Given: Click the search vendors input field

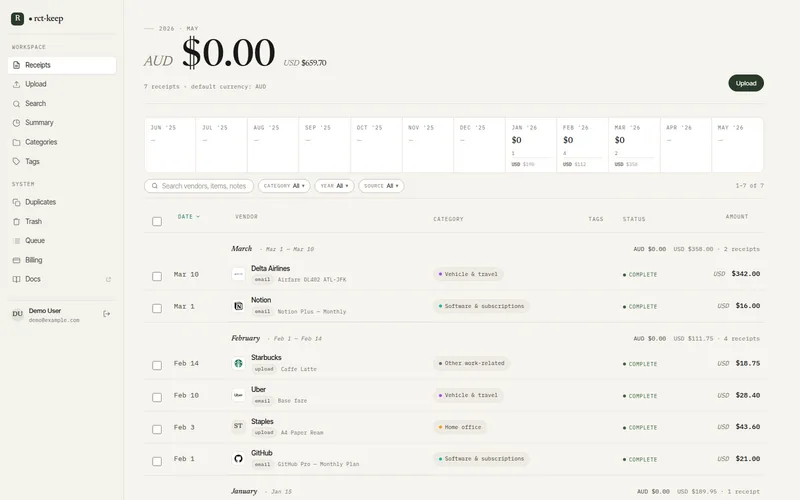Looking at the screenshot, I should click(x=199, y=186).
